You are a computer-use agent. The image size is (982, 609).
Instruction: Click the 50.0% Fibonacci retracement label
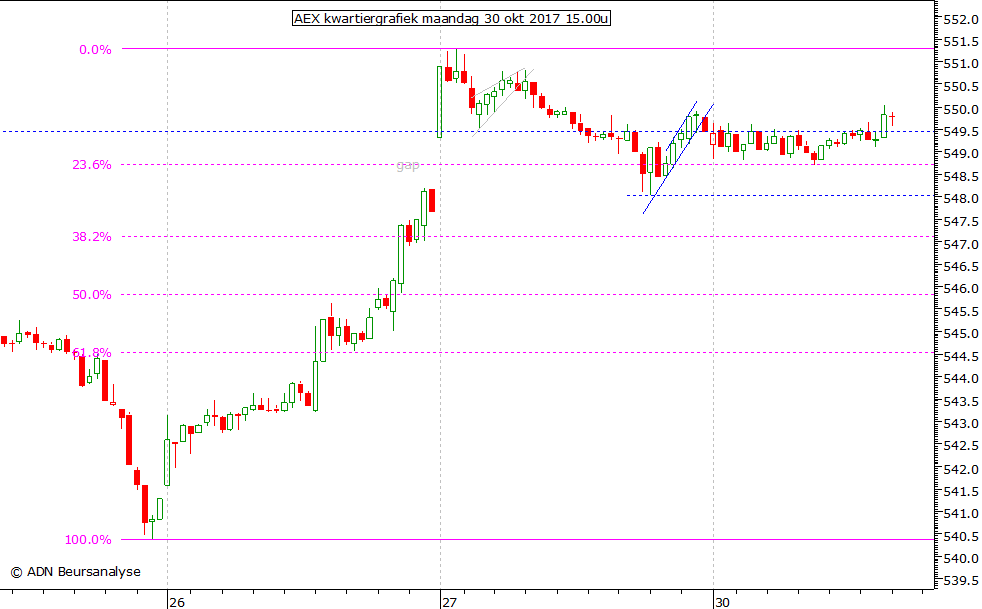(x=92, y=295)
